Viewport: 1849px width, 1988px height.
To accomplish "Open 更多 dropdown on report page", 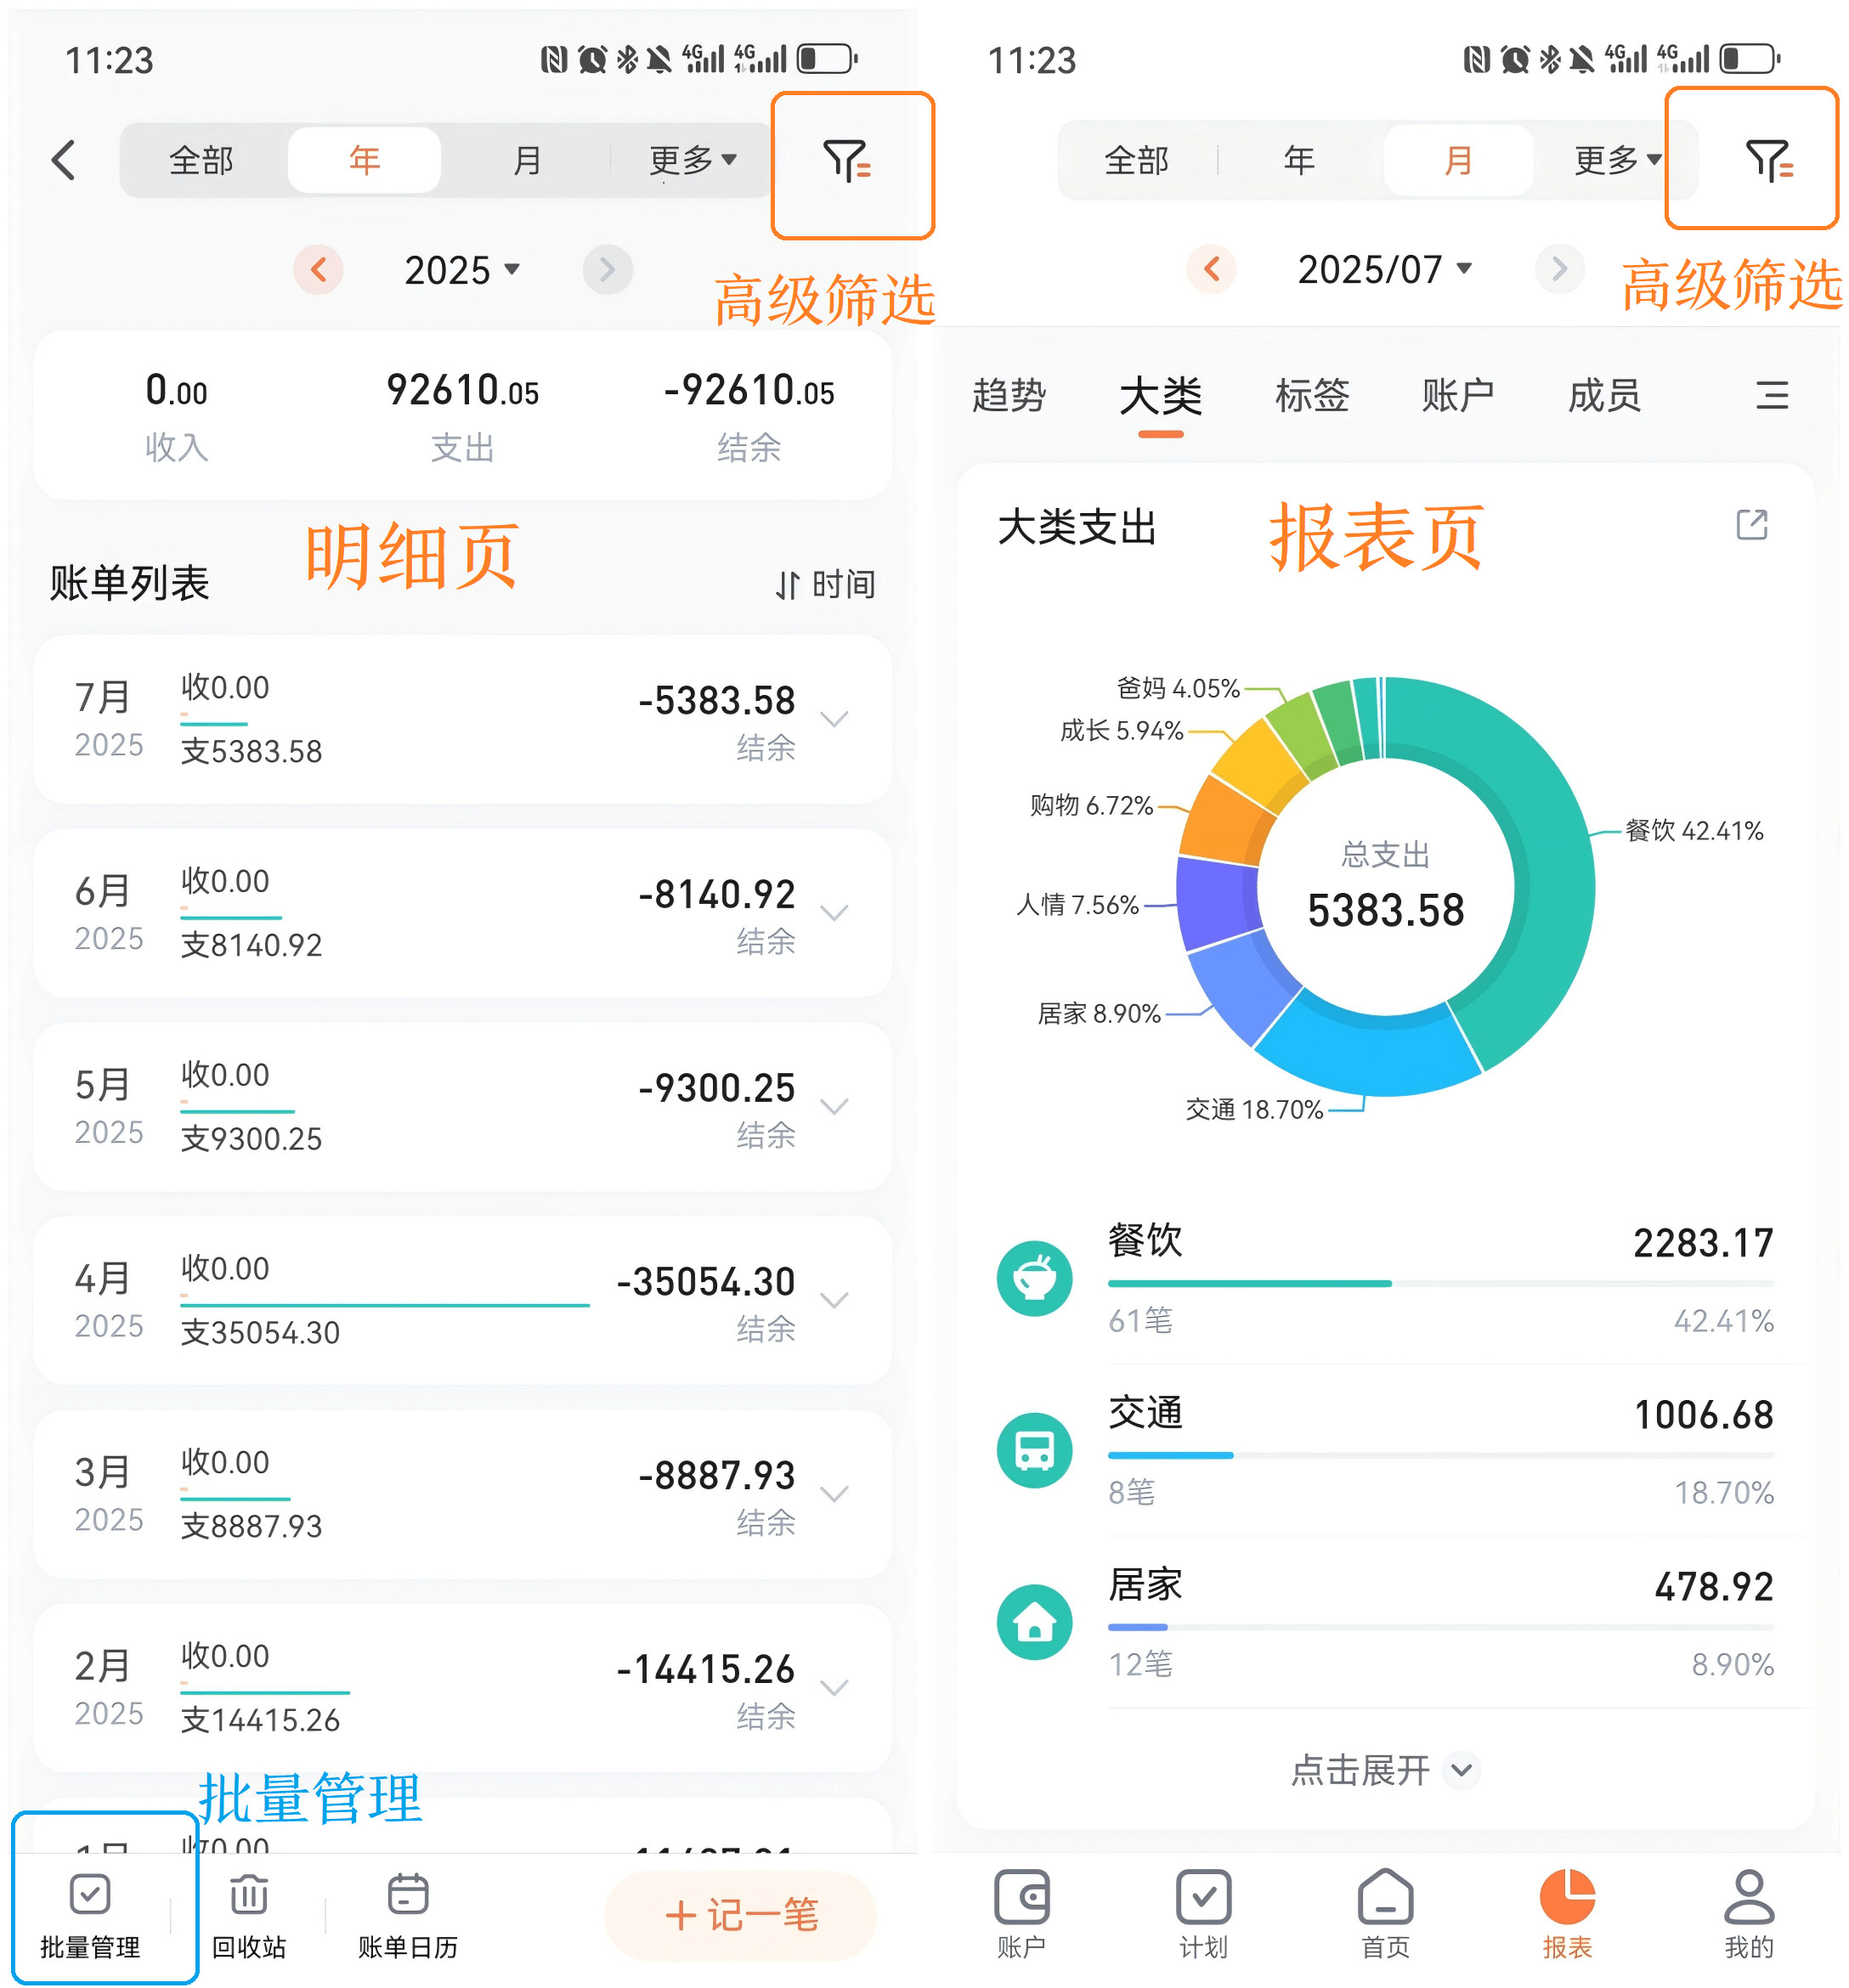I will coord(1616,160).
